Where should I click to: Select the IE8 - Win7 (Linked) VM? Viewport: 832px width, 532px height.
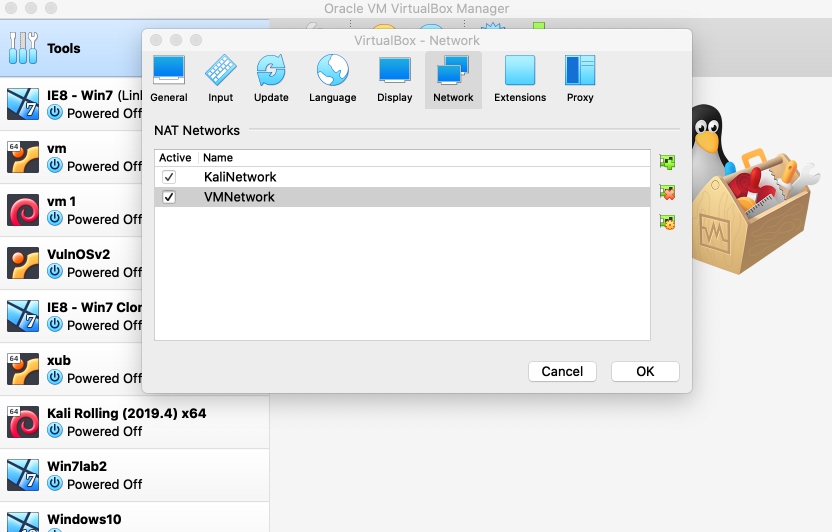point(71,104)
